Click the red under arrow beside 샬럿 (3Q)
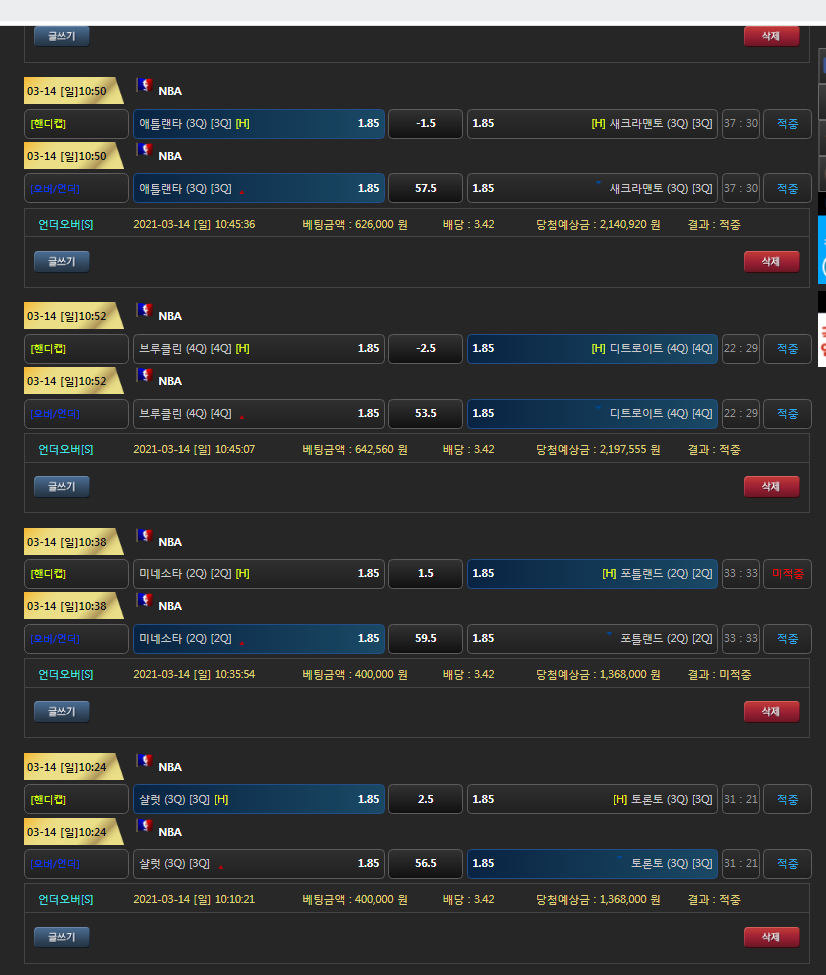The width and height of the screenshot is (826, 975). point(220,867)
